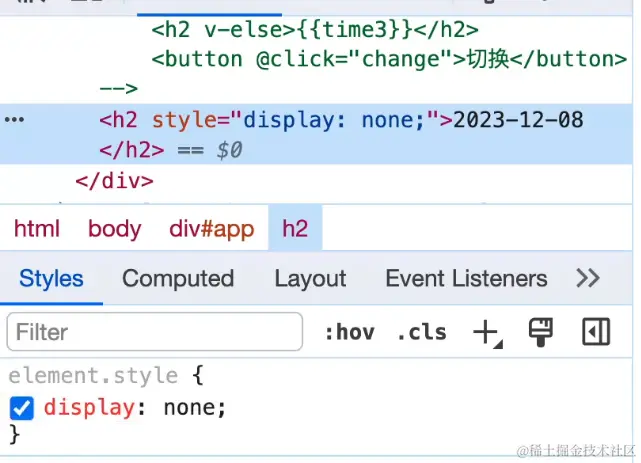Focus the Filter styles input field
This screenshot has height=463, width=641.
coord(155,331)
